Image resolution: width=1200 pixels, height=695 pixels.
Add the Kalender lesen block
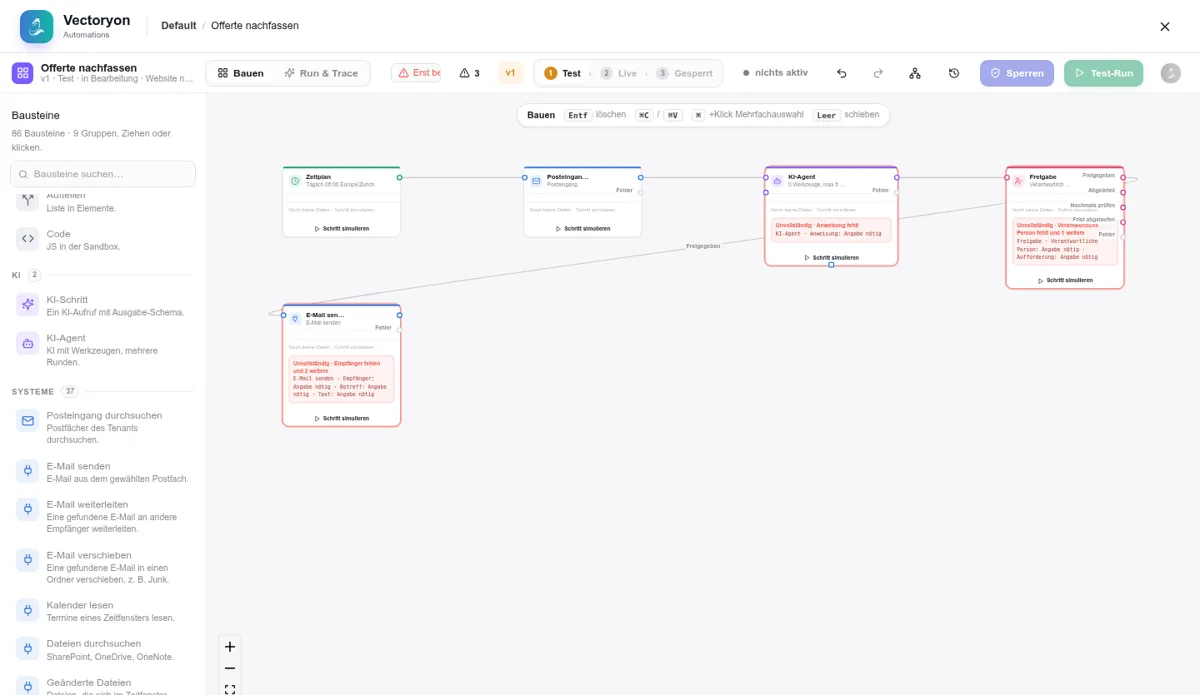coord(103,611)
